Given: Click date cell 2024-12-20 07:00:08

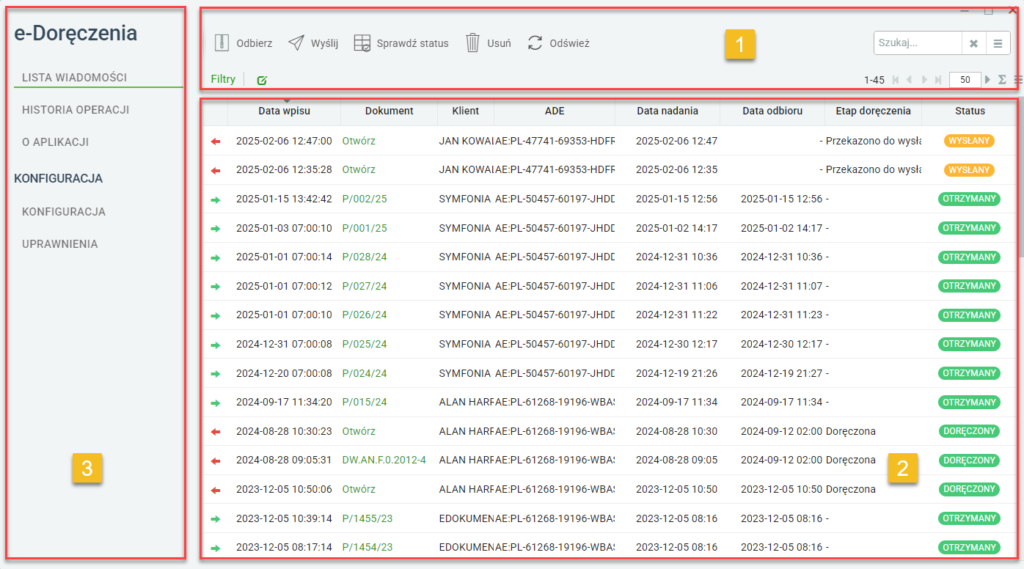Looking at the screenshot, I should pyautogui.click(x=284, y=374).
